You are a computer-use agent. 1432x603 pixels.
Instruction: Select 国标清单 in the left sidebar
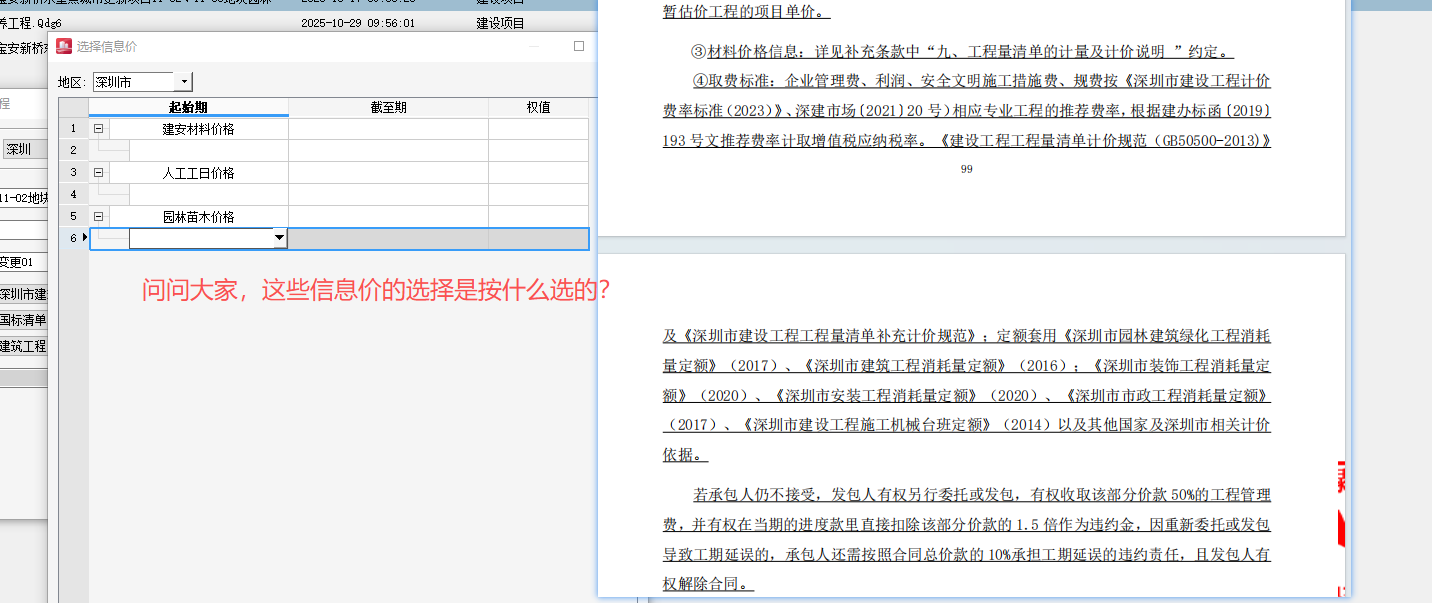pyautogui.click(x=20, y=320)
